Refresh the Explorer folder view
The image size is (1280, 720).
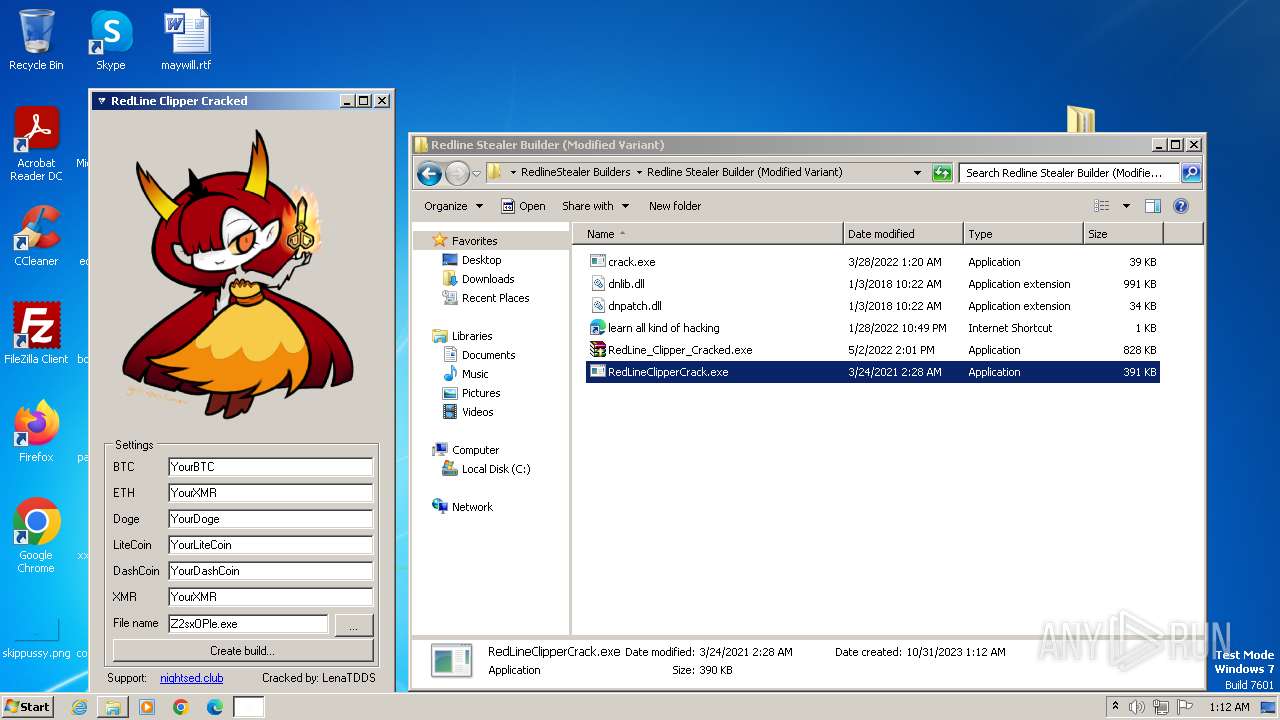click(941, 173)
